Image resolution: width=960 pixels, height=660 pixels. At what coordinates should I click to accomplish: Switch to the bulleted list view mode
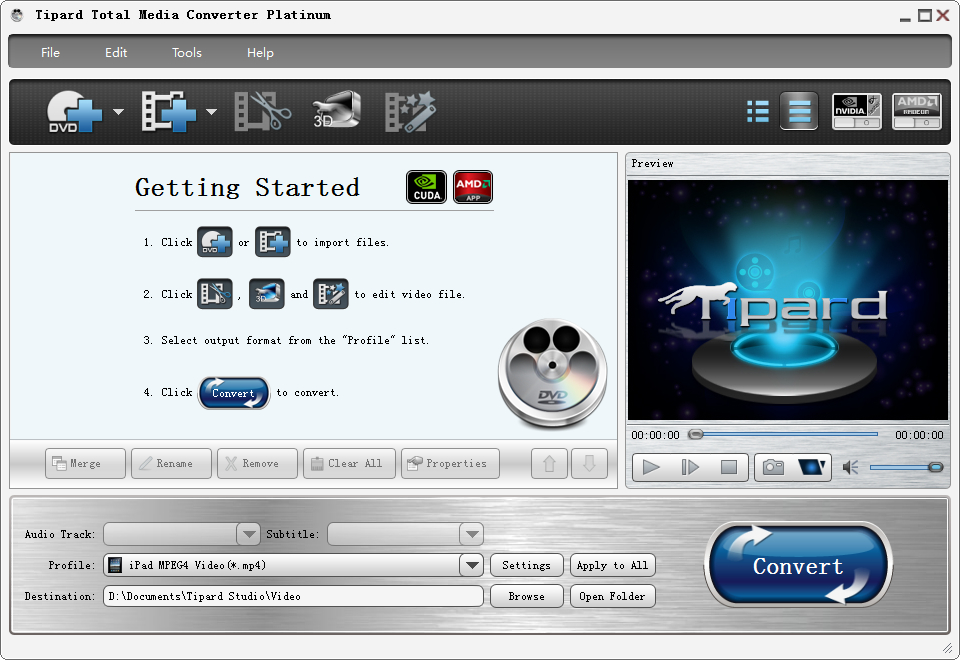point(758,111)
